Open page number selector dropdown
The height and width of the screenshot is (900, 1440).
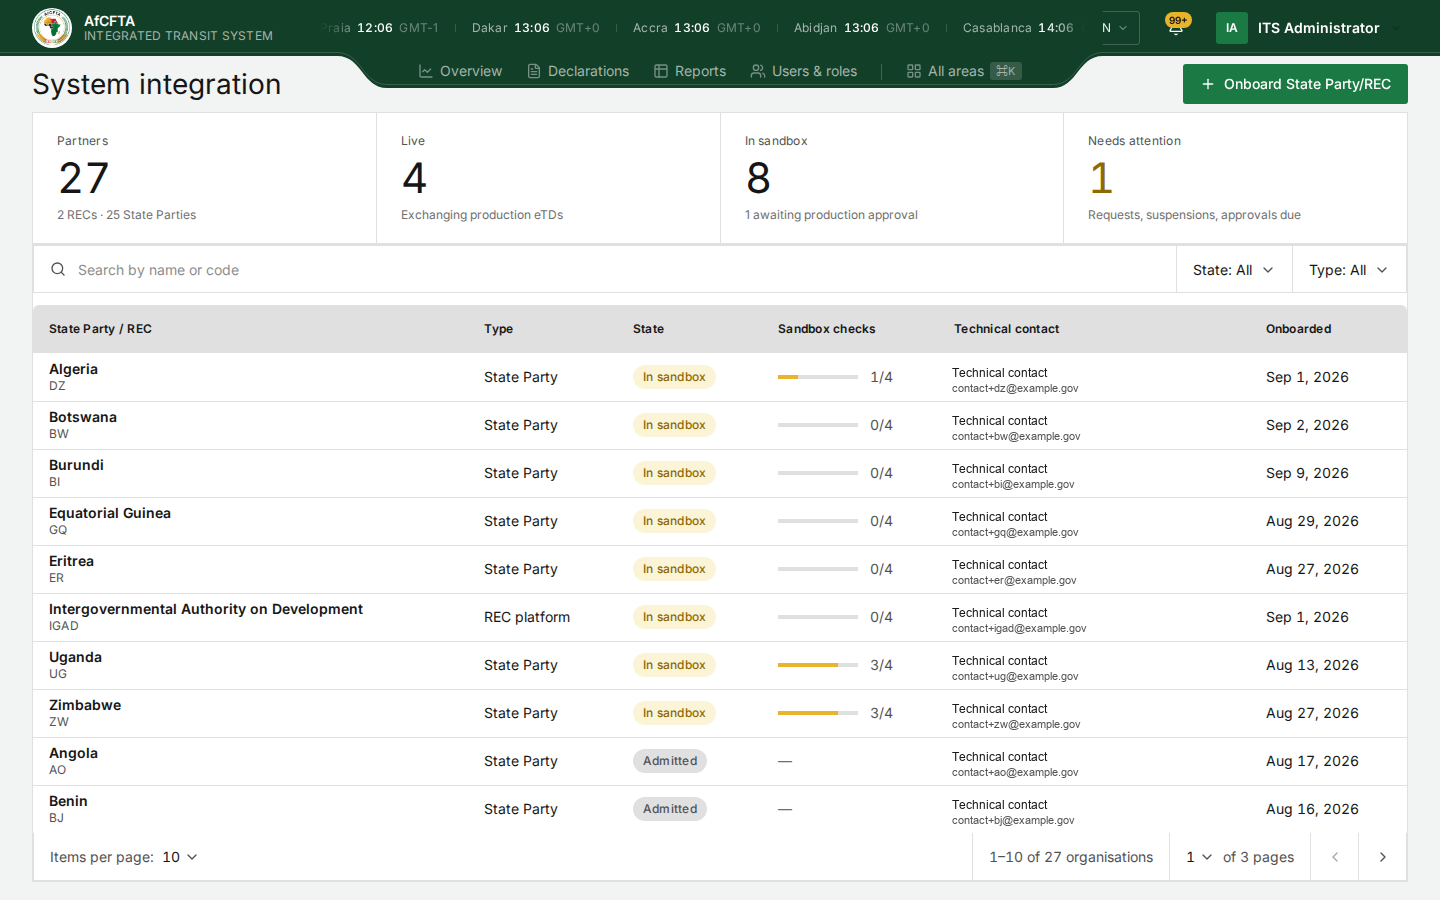[1198, 857]
